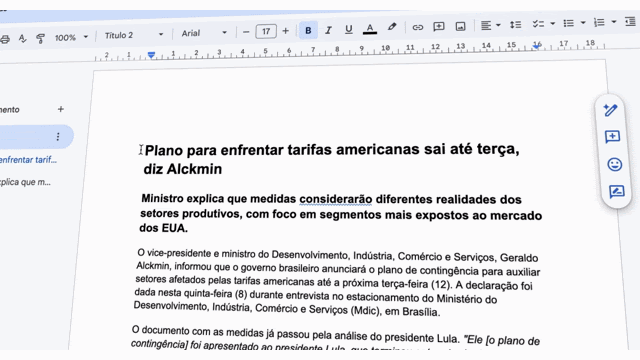Click the text 'terça-feira (12)'
Image resolution: width=640 pixels, height=360 pixels.
pyautogui.click(x=417, y=284)
